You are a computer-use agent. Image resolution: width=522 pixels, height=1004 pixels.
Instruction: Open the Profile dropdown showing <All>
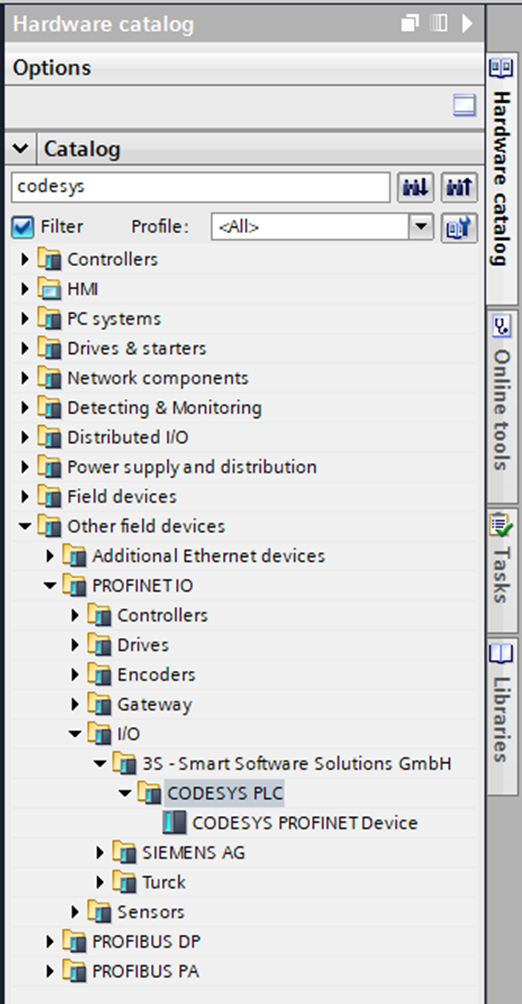[x=322, y=227]
